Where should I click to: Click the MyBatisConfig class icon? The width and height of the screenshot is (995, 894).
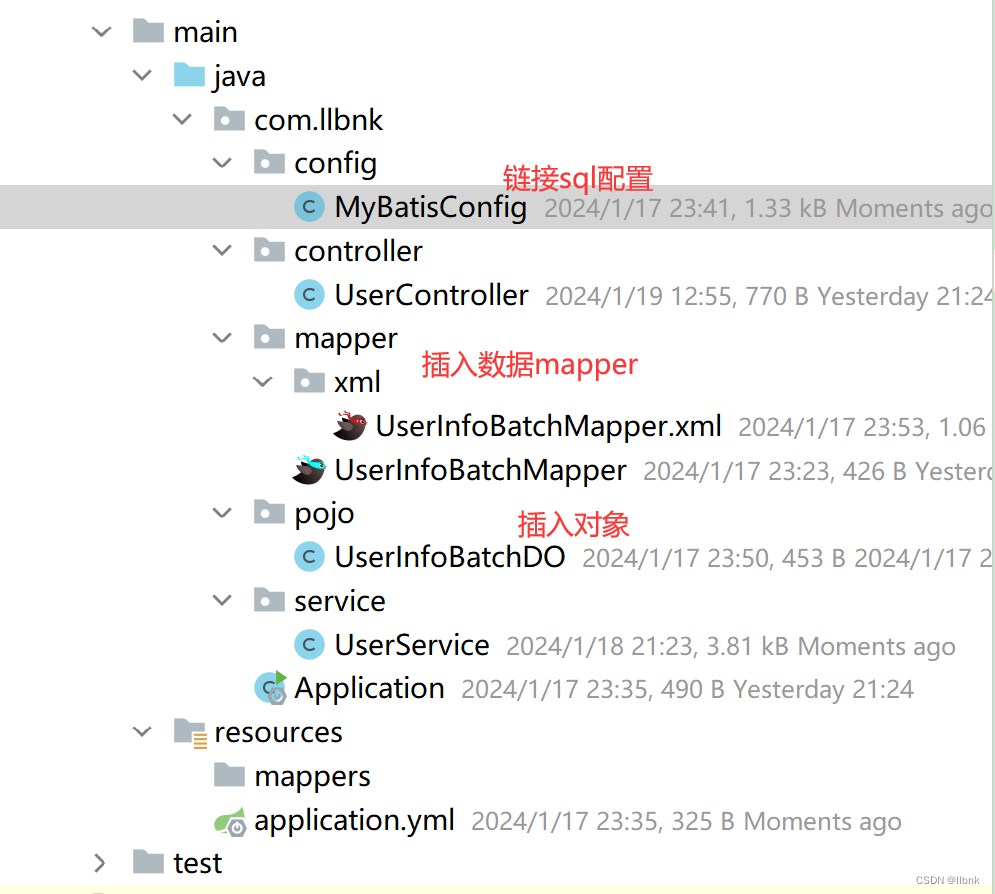pyautogui.click(x=310, y=207)
